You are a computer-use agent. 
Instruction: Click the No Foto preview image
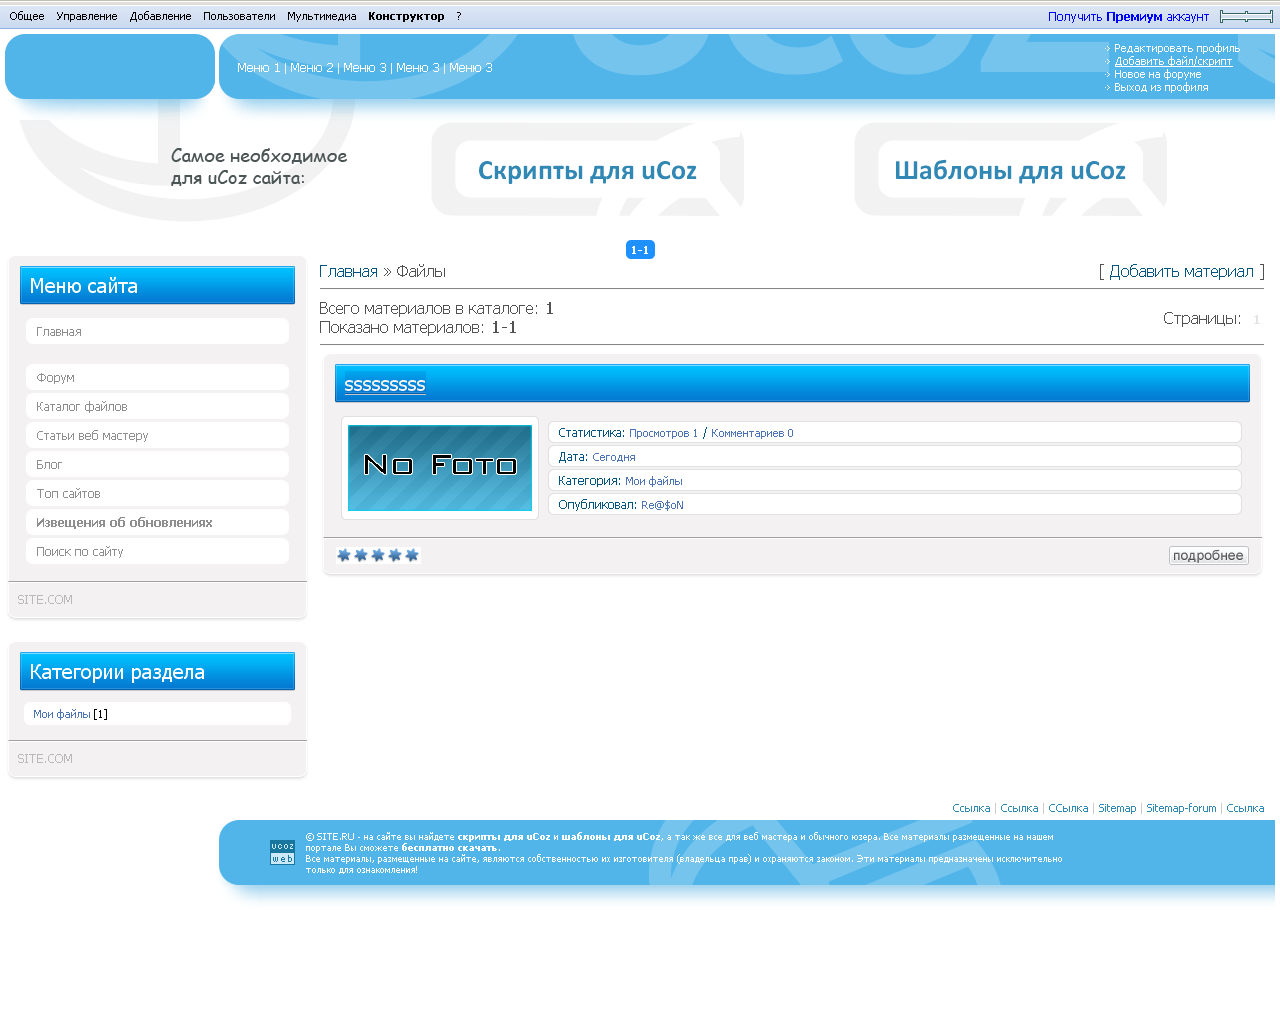(x=440, y=468)
